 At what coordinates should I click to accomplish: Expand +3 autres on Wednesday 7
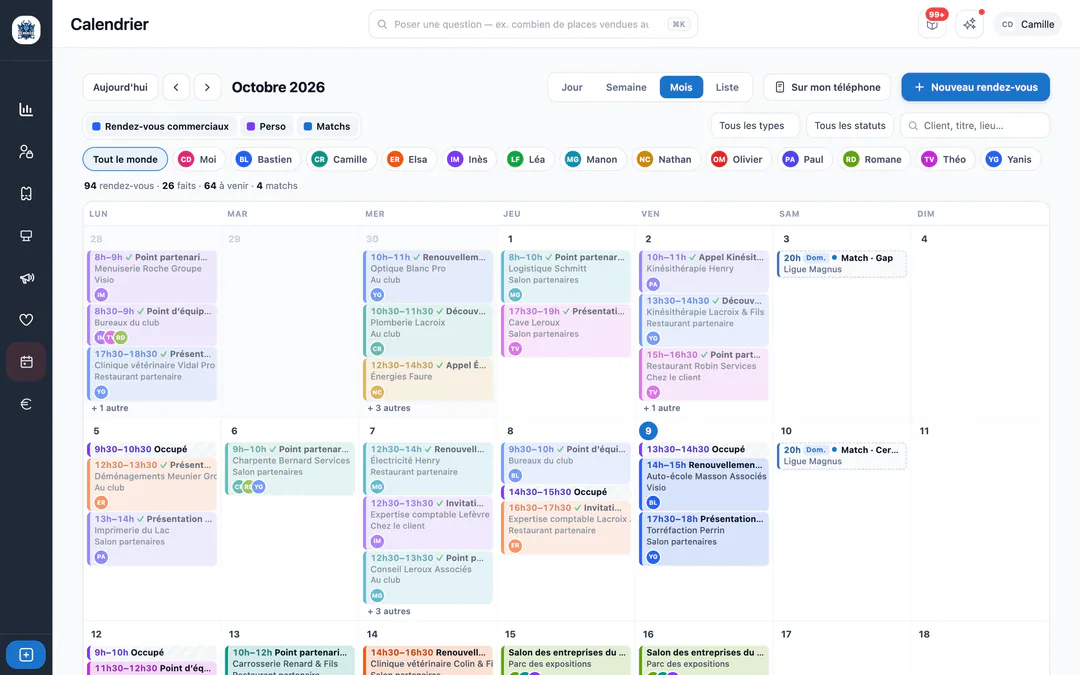[x=389, y=611]
